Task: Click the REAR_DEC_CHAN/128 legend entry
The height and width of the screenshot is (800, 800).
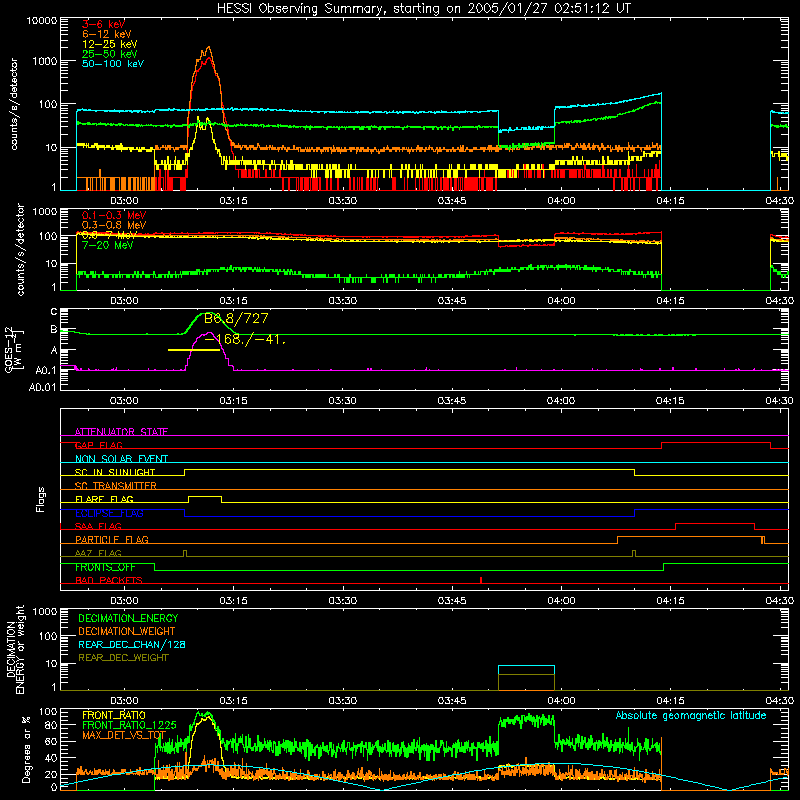Action: (132, 644)
